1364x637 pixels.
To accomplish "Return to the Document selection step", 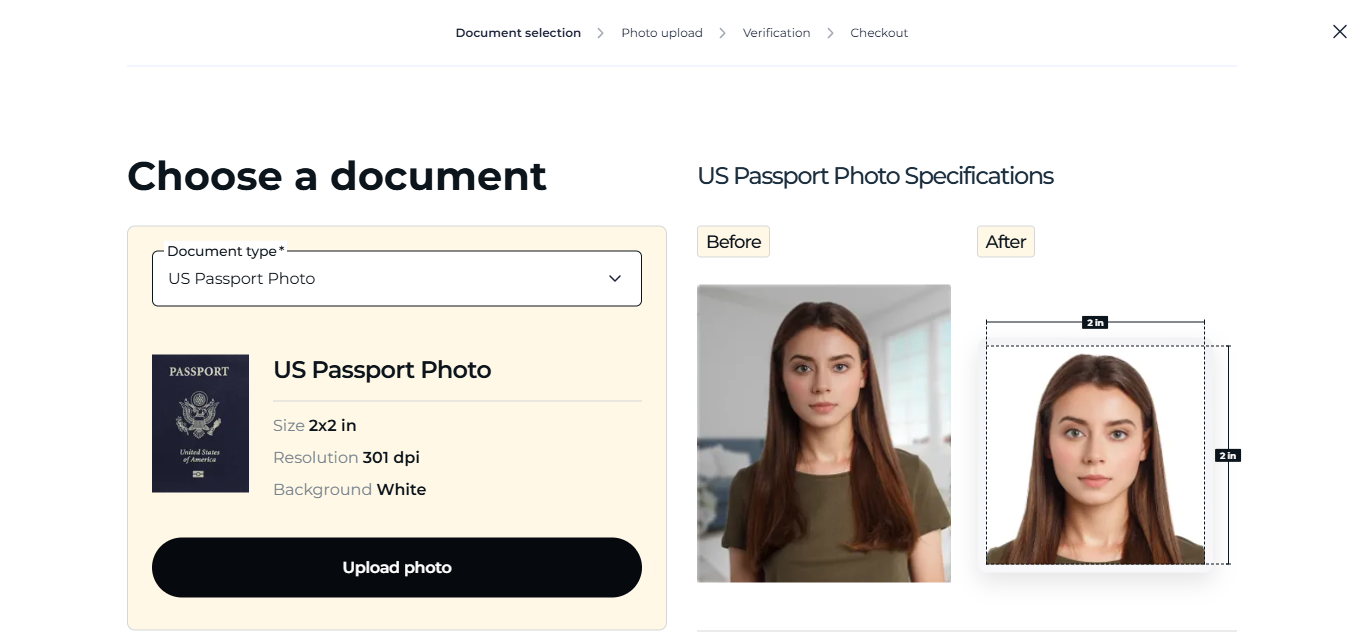I will 518,32.
